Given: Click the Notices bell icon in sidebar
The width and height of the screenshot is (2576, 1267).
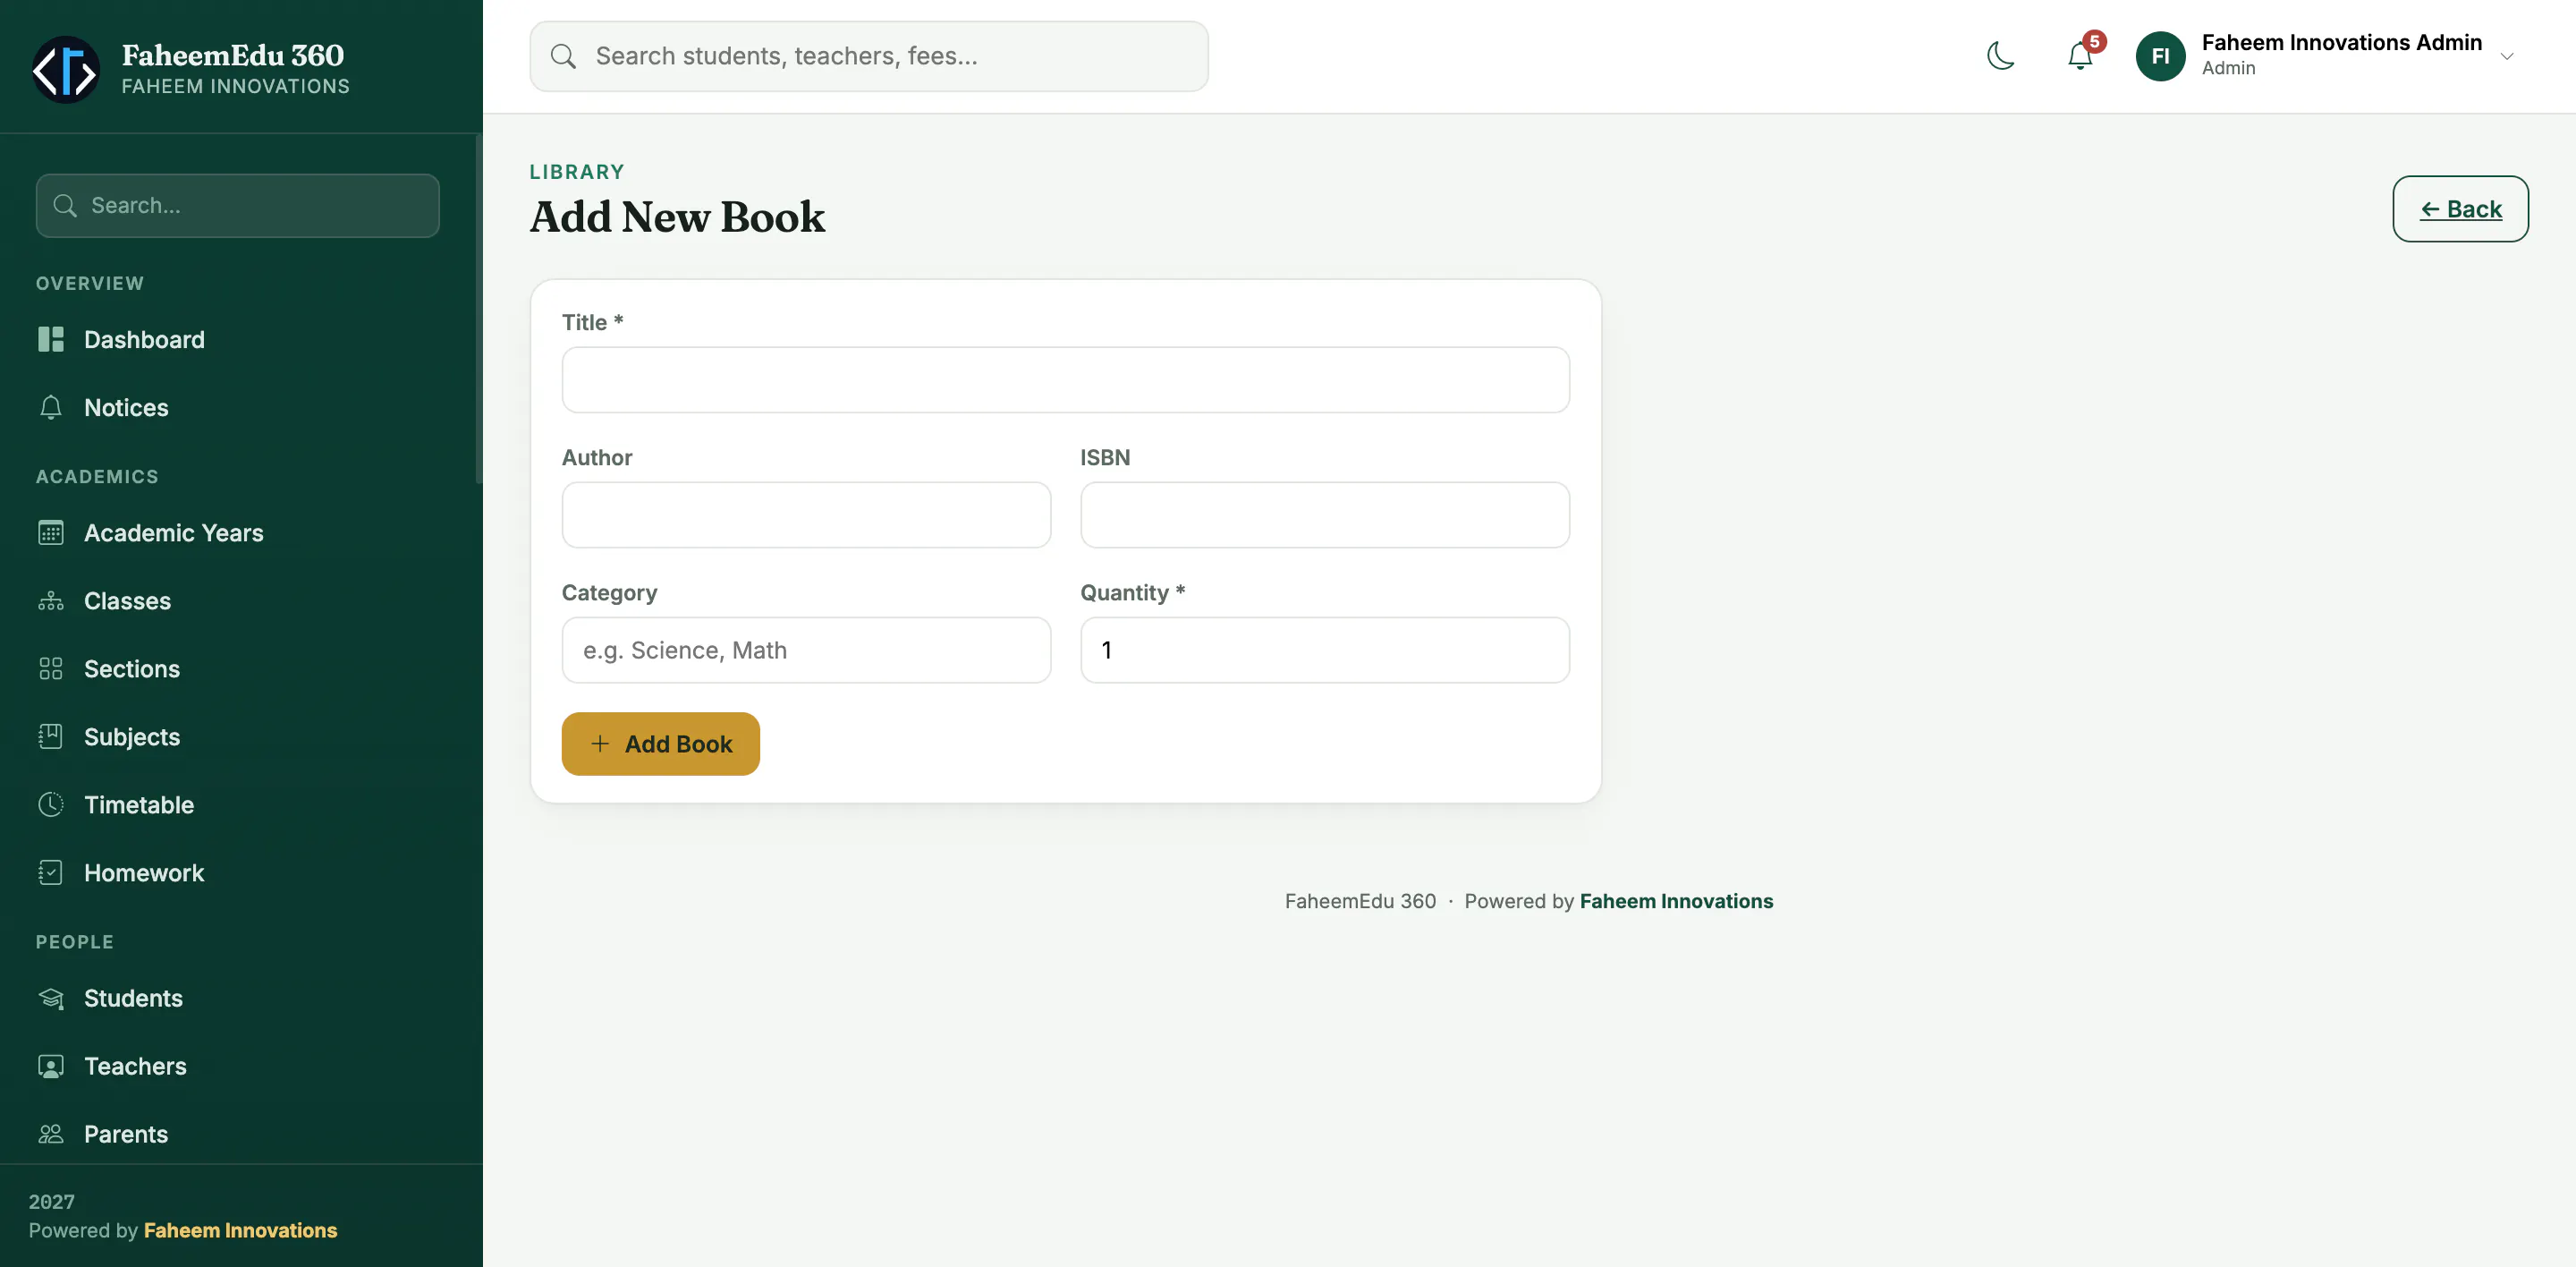Looking at the screenshot, I should 51,408.
